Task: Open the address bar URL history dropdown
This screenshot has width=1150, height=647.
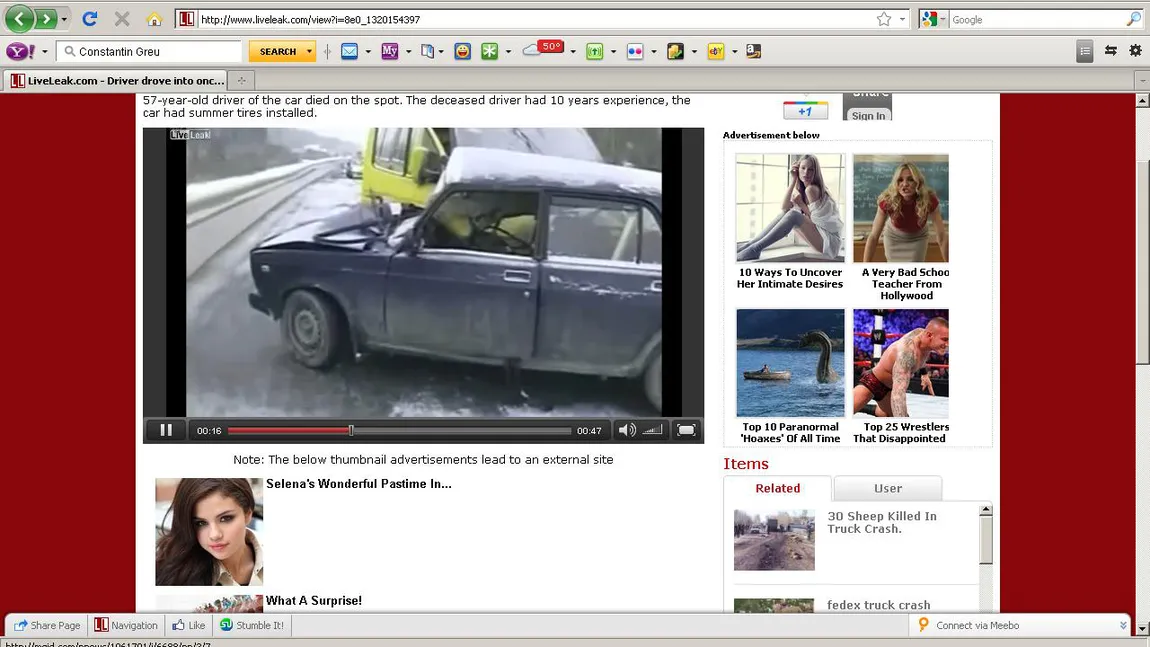Action: (x=902, y=19)
